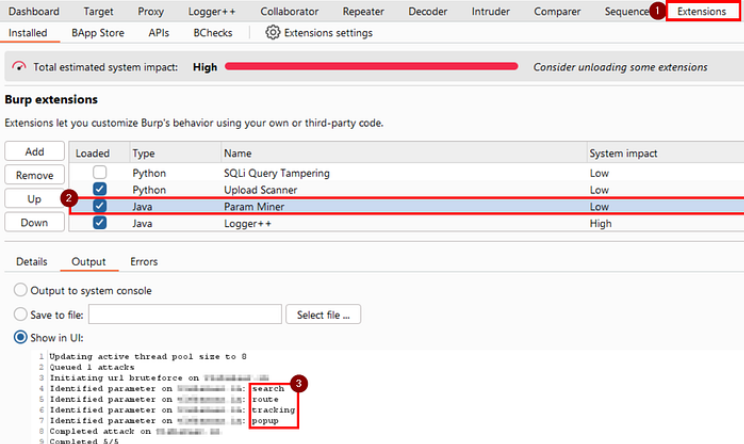Open the extension Errors tab
This screenshot has width=744, height=444.
(x=144, y=261)
